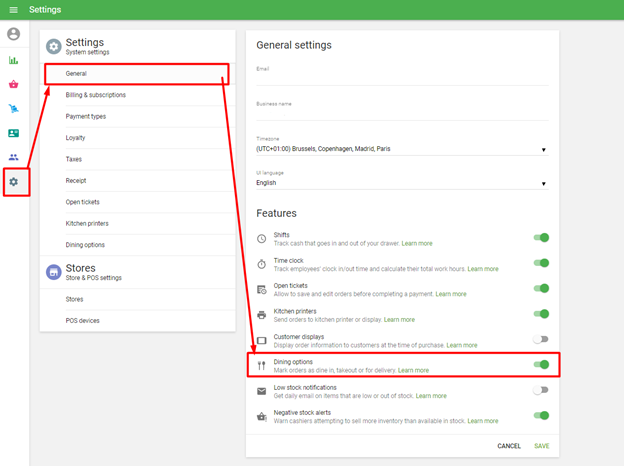Click the Business name input field
624x466 pixels.
[x=402, y=113]
